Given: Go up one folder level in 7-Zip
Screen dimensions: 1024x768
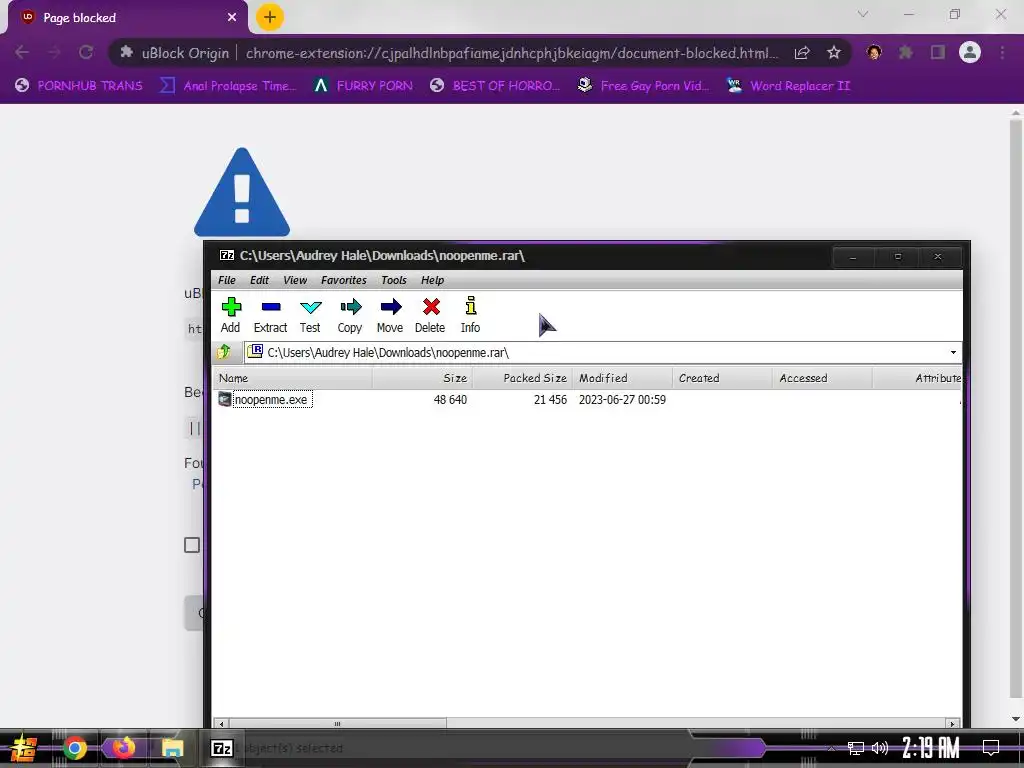Looking at the screenshot, I should 224,352.
